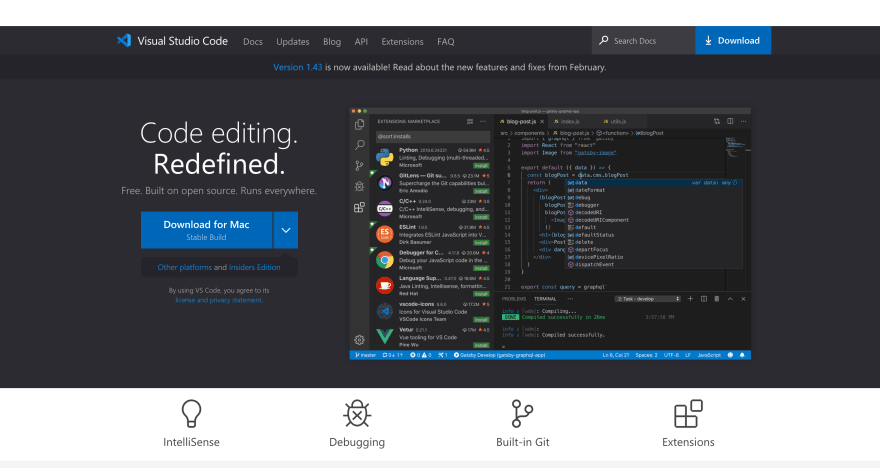Open the FAQ nav item
The width and height of the screenshot is (880, 468).
(x=446, y=42)
